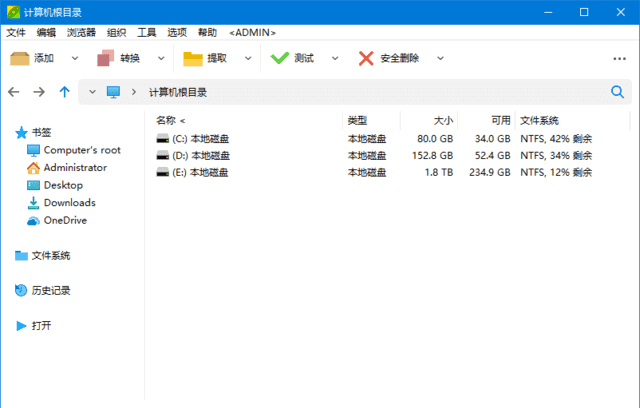Open the 工具 menu
640x408 pixels.
(147, 33)
